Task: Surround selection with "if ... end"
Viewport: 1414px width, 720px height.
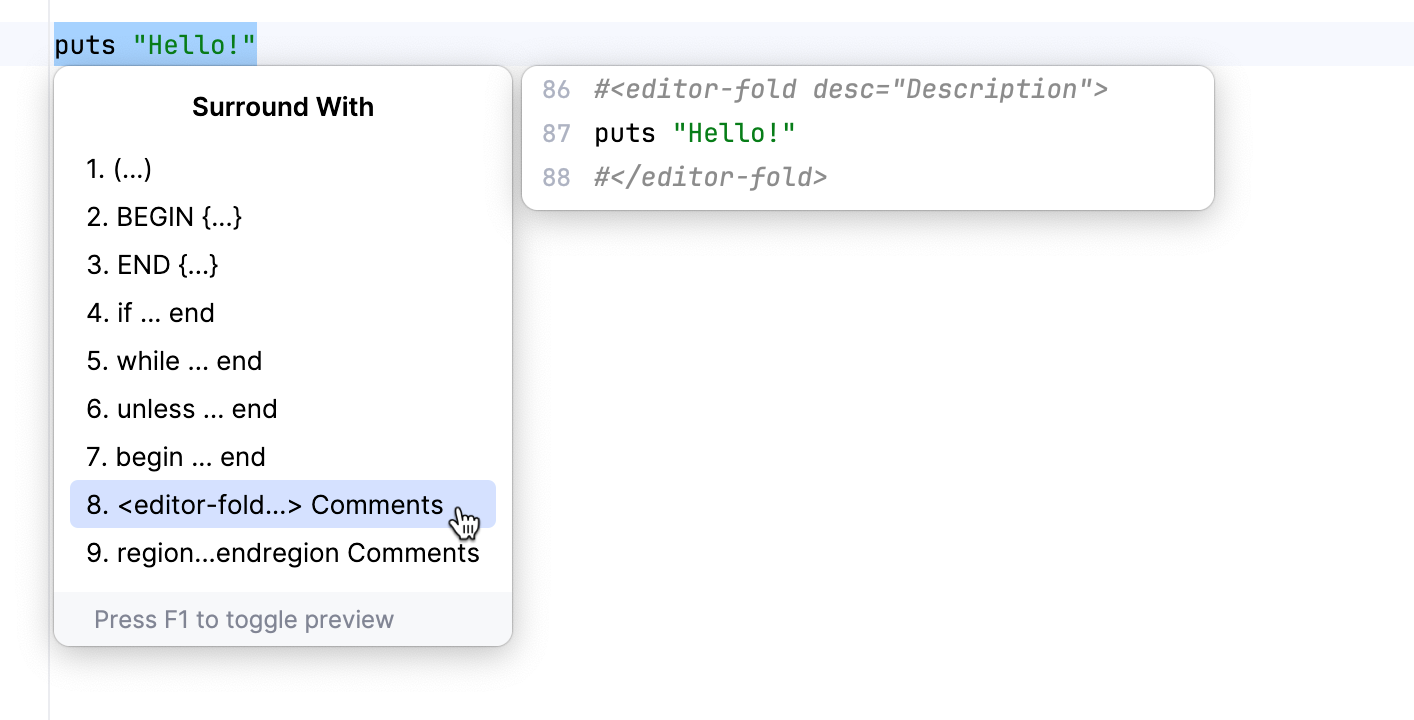Action: click(151, 313)
